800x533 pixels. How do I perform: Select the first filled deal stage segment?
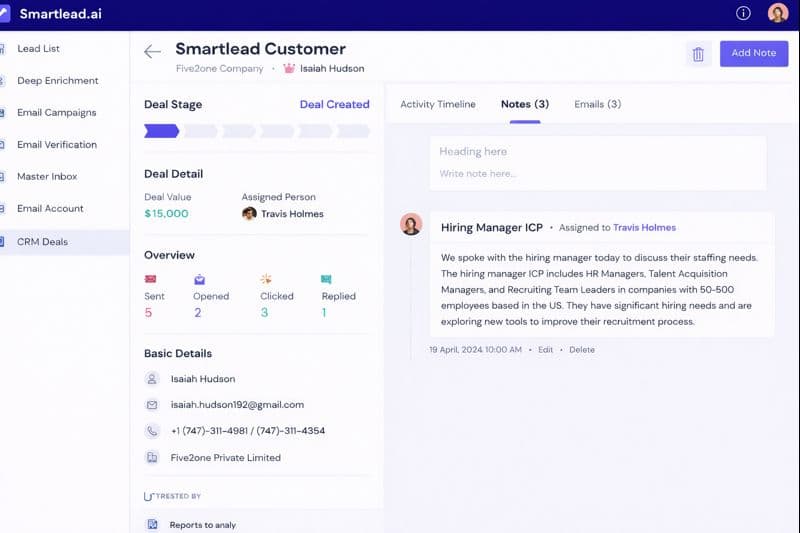pyautogui.click(x=161, y=131)
